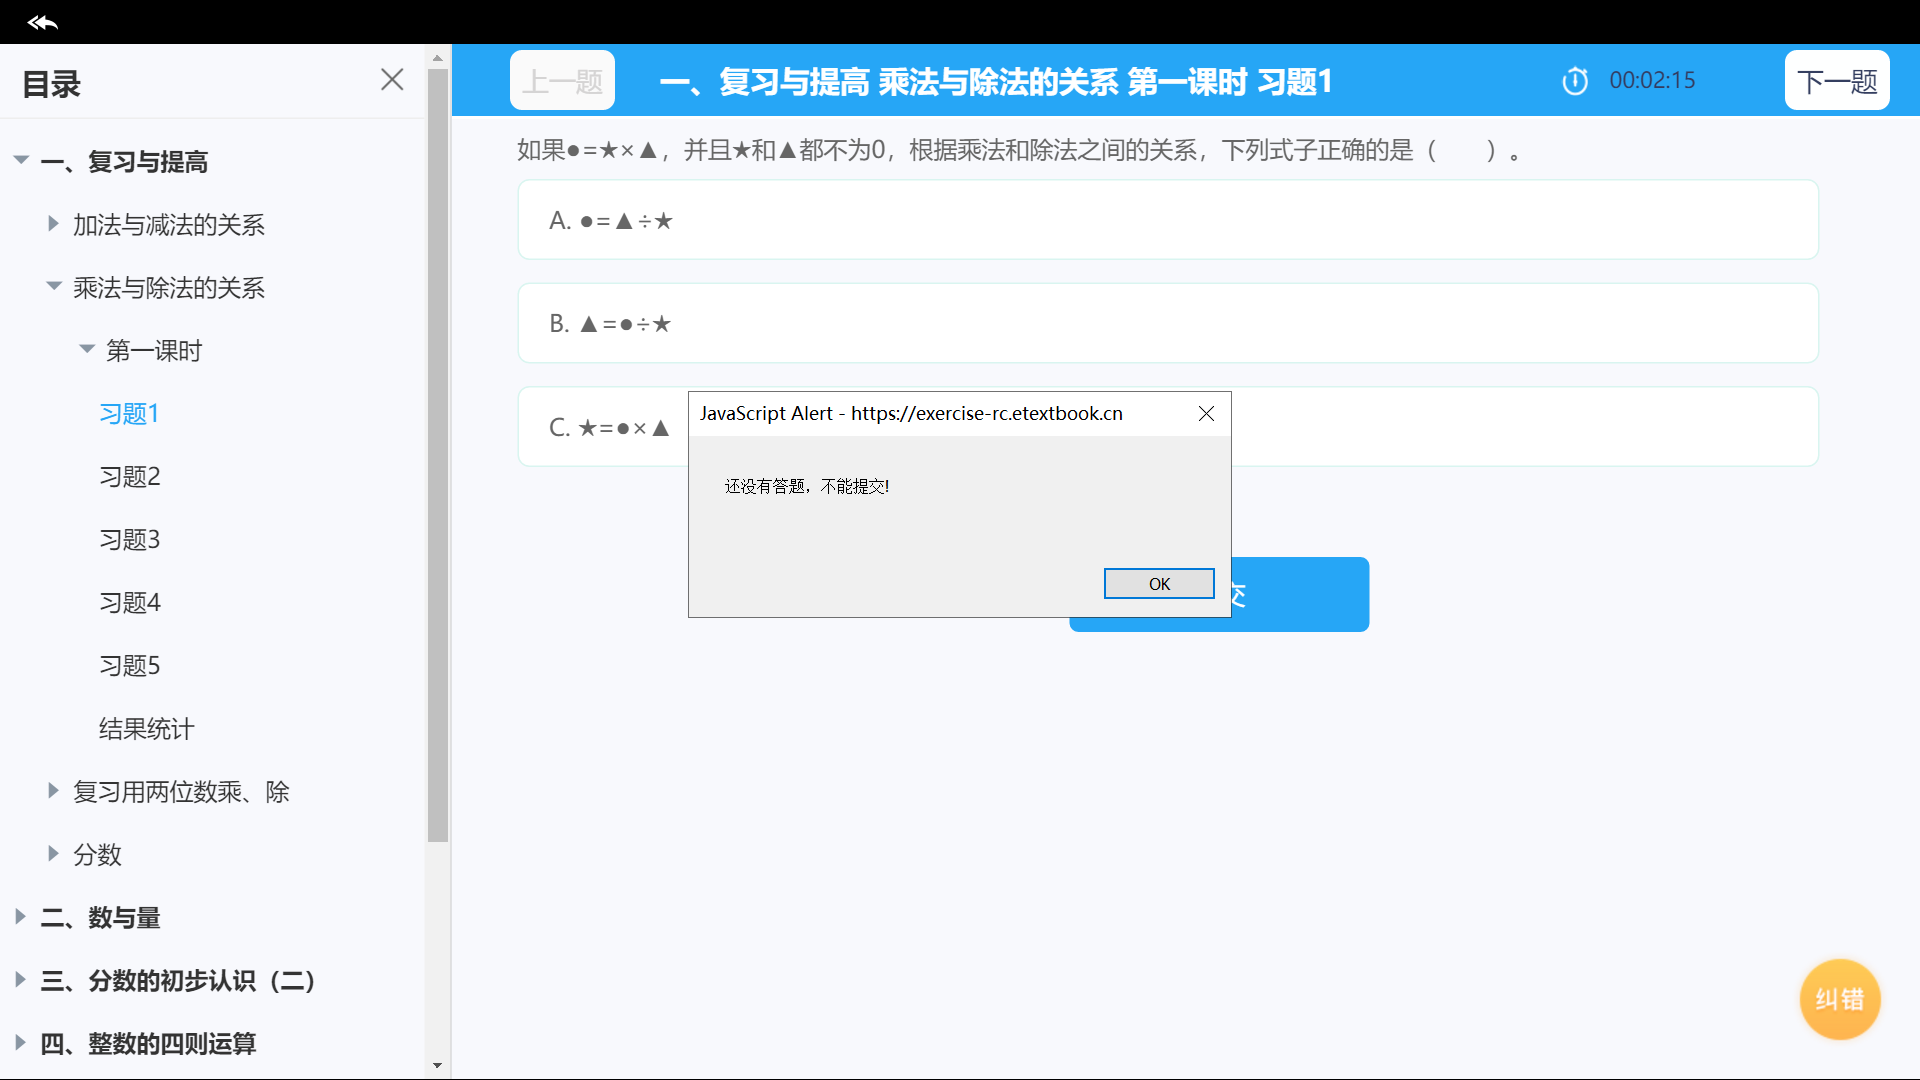
Task: Open 习题3 in the catalog
Action: [x=129, y=540]
